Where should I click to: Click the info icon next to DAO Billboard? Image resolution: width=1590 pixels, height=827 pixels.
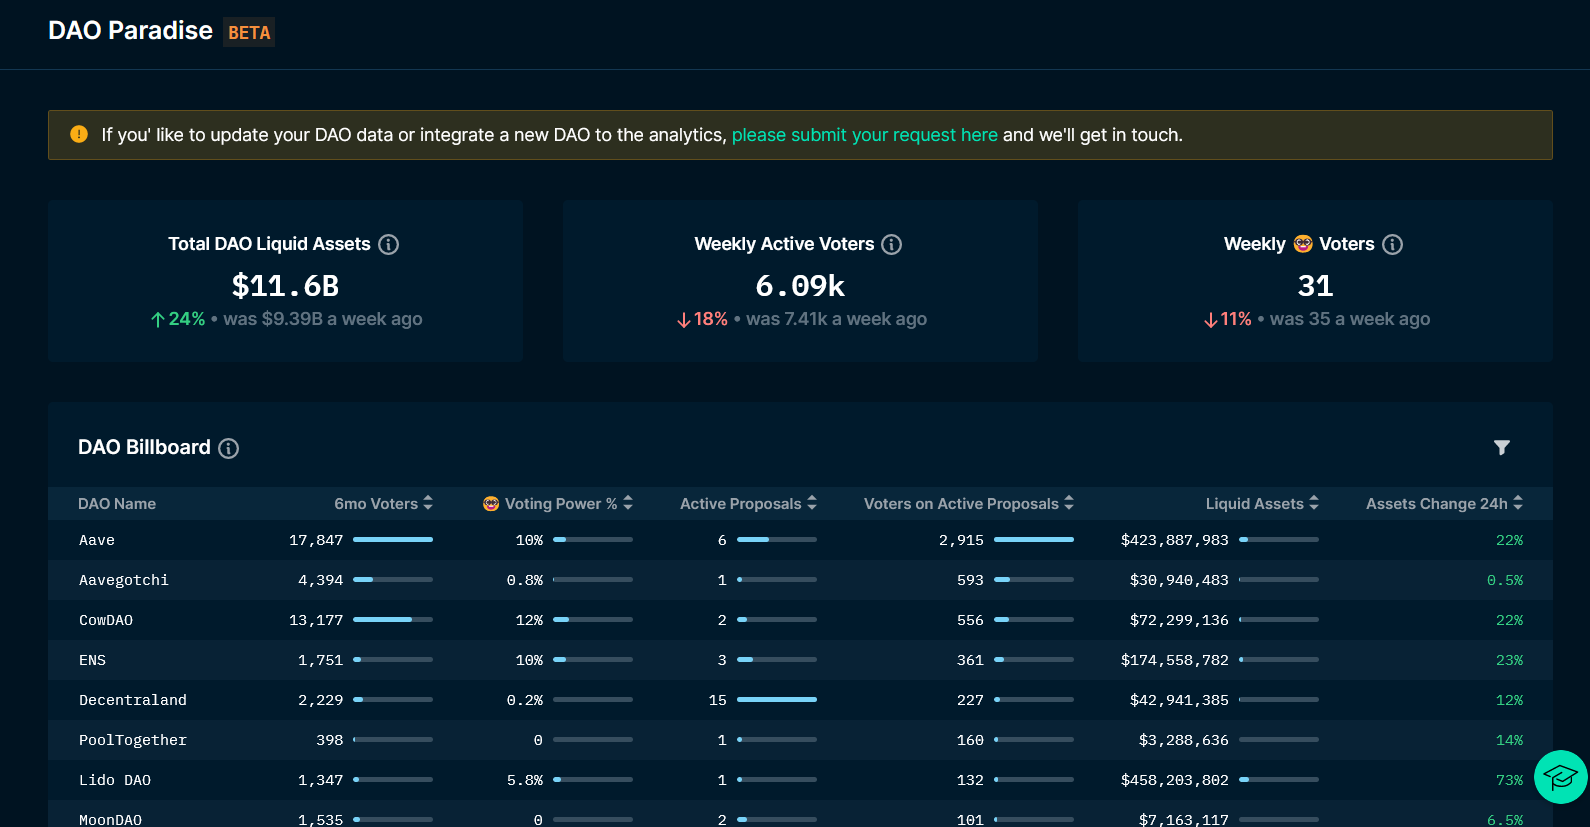(229, 448)
